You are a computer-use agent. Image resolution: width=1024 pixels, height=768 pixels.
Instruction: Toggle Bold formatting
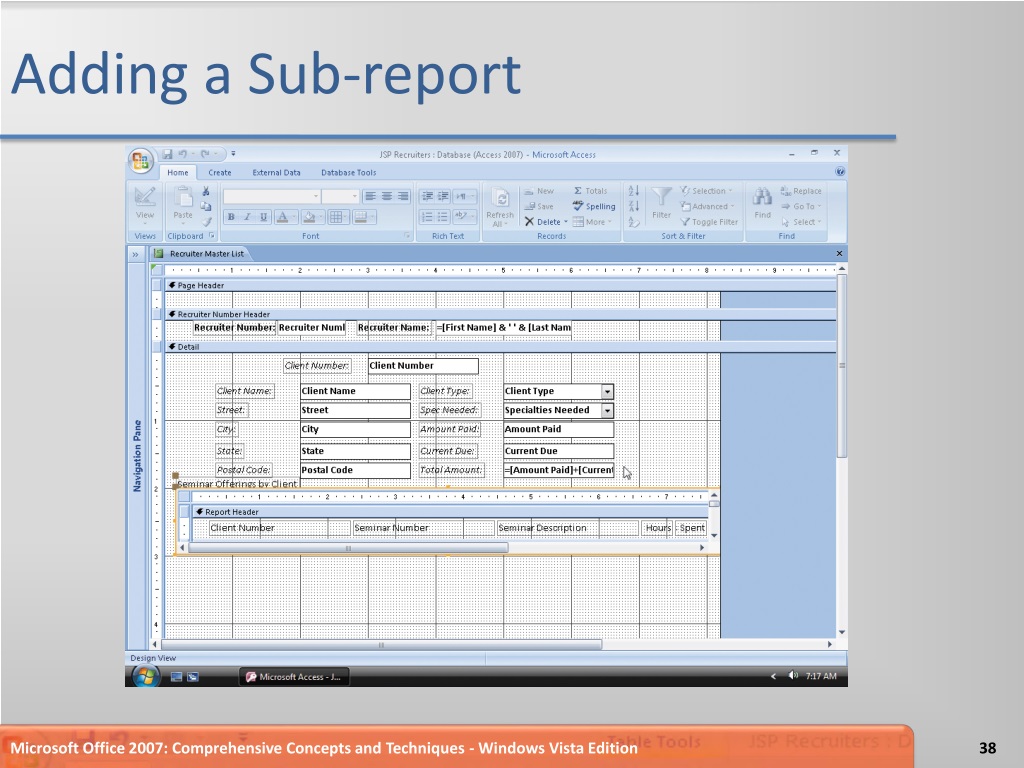(231, 217)
